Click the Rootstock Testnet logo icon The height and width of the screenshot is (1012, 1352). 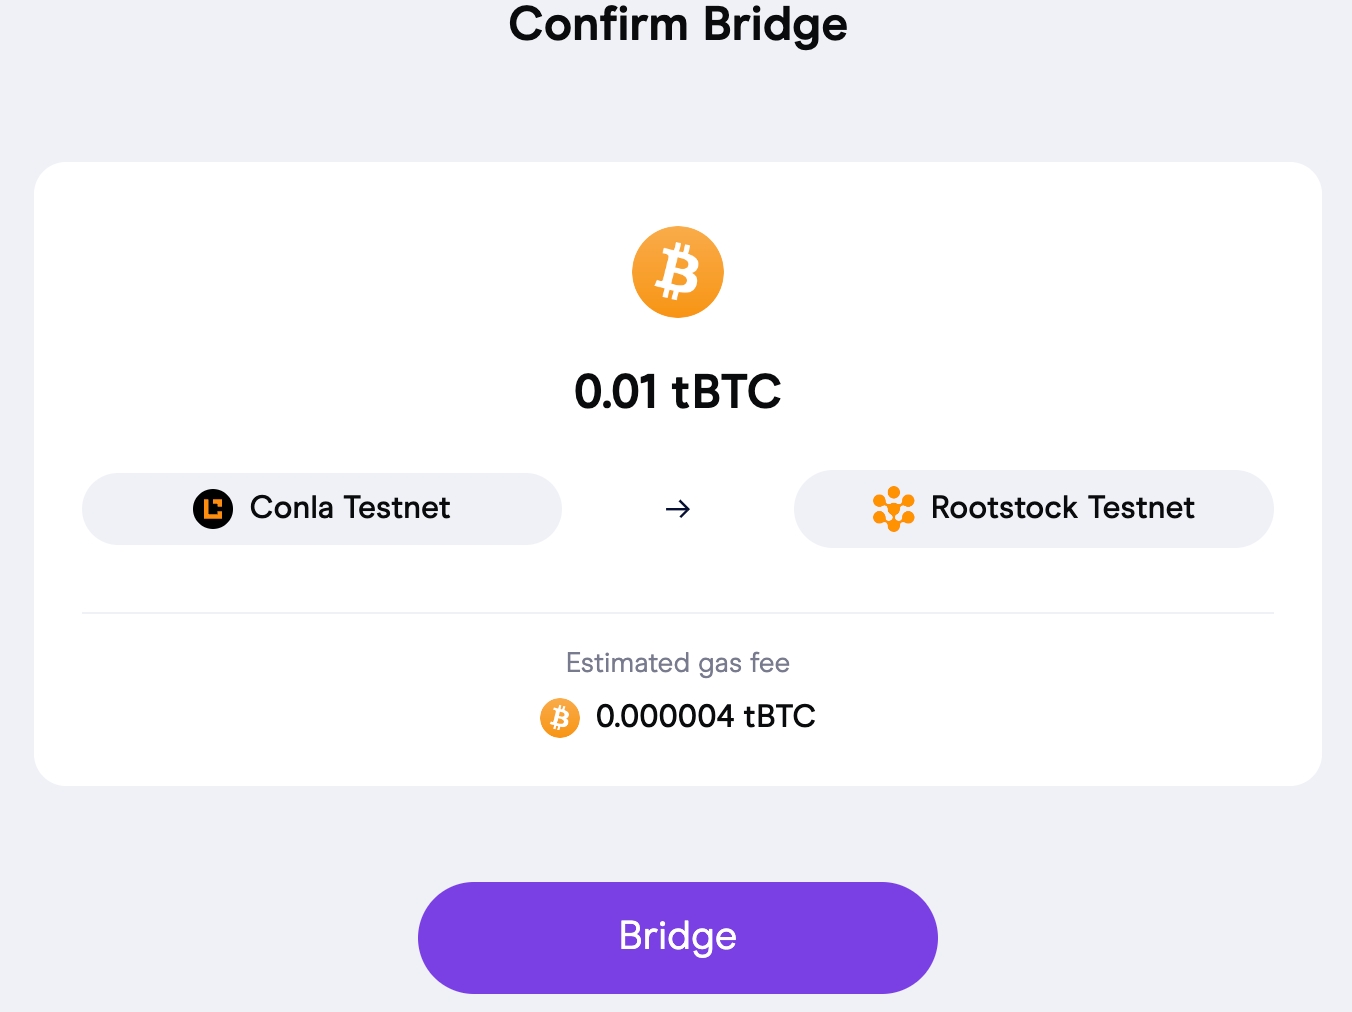coord(893,508)
